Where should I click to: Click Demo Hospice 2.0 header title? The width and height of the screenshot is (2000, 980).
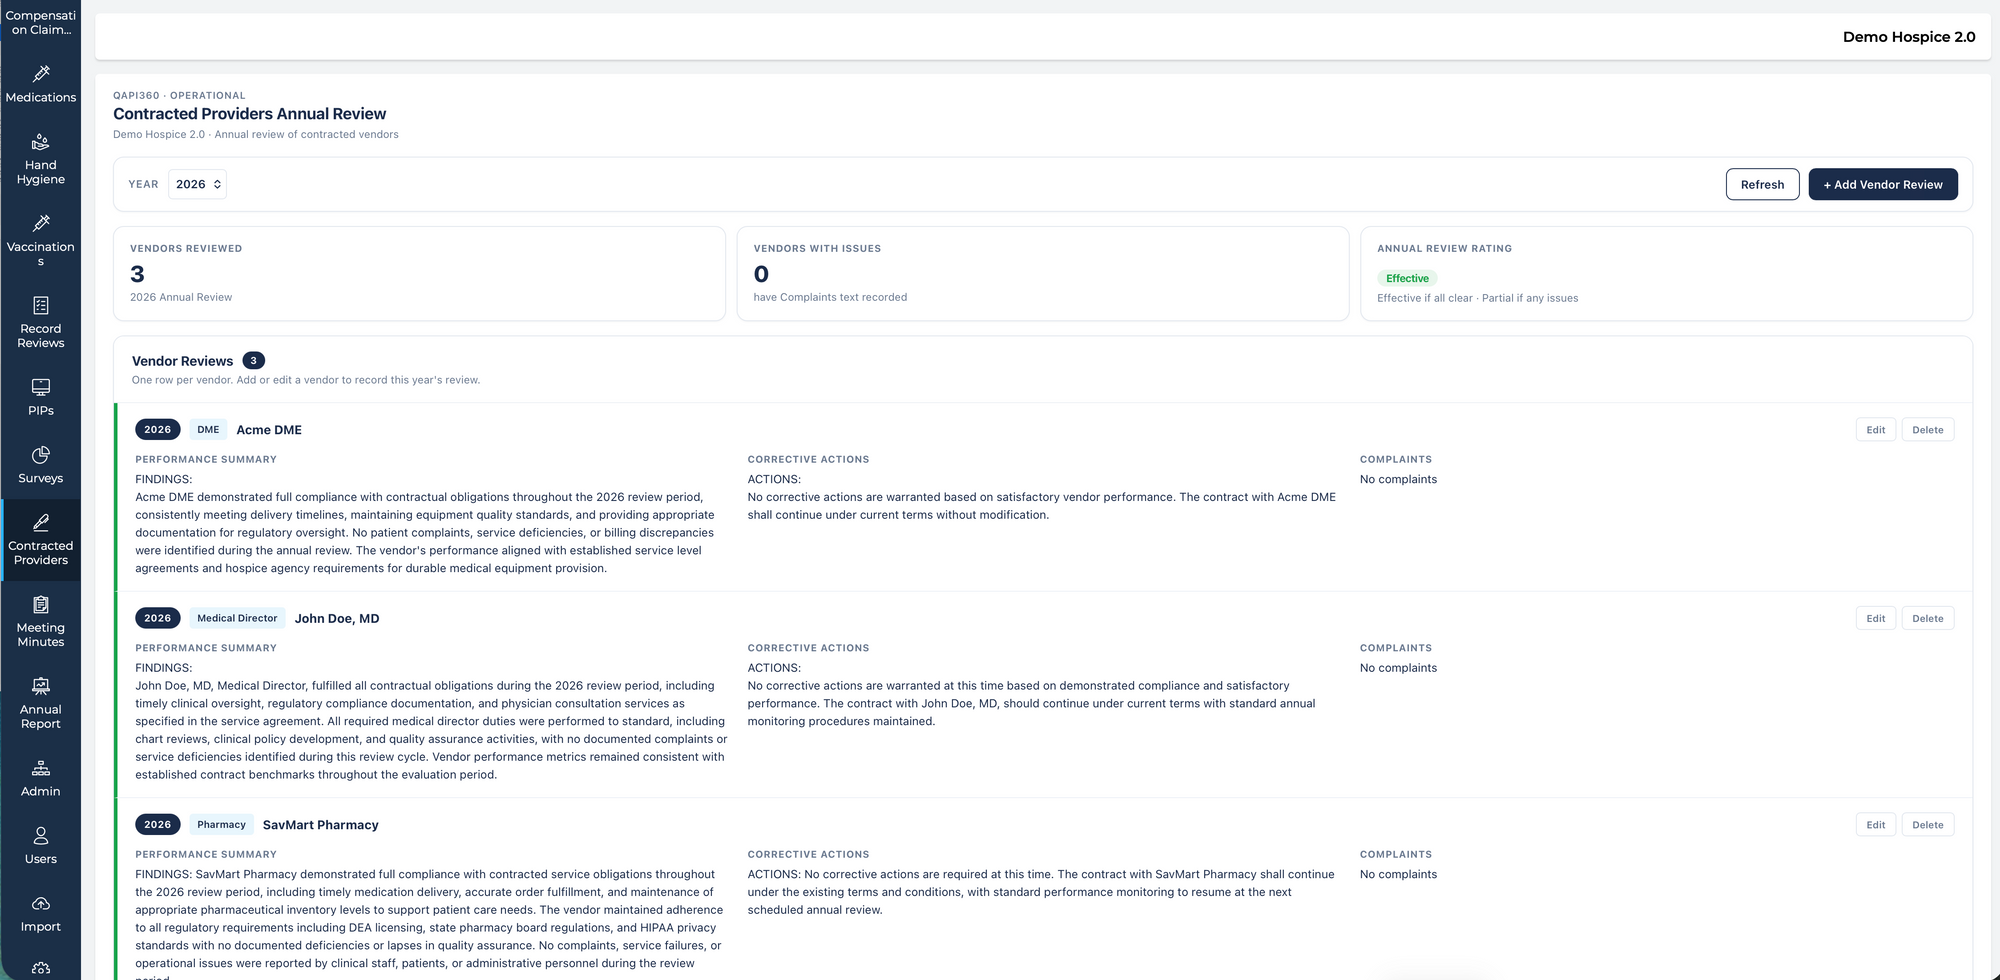tap(1909, 37)
